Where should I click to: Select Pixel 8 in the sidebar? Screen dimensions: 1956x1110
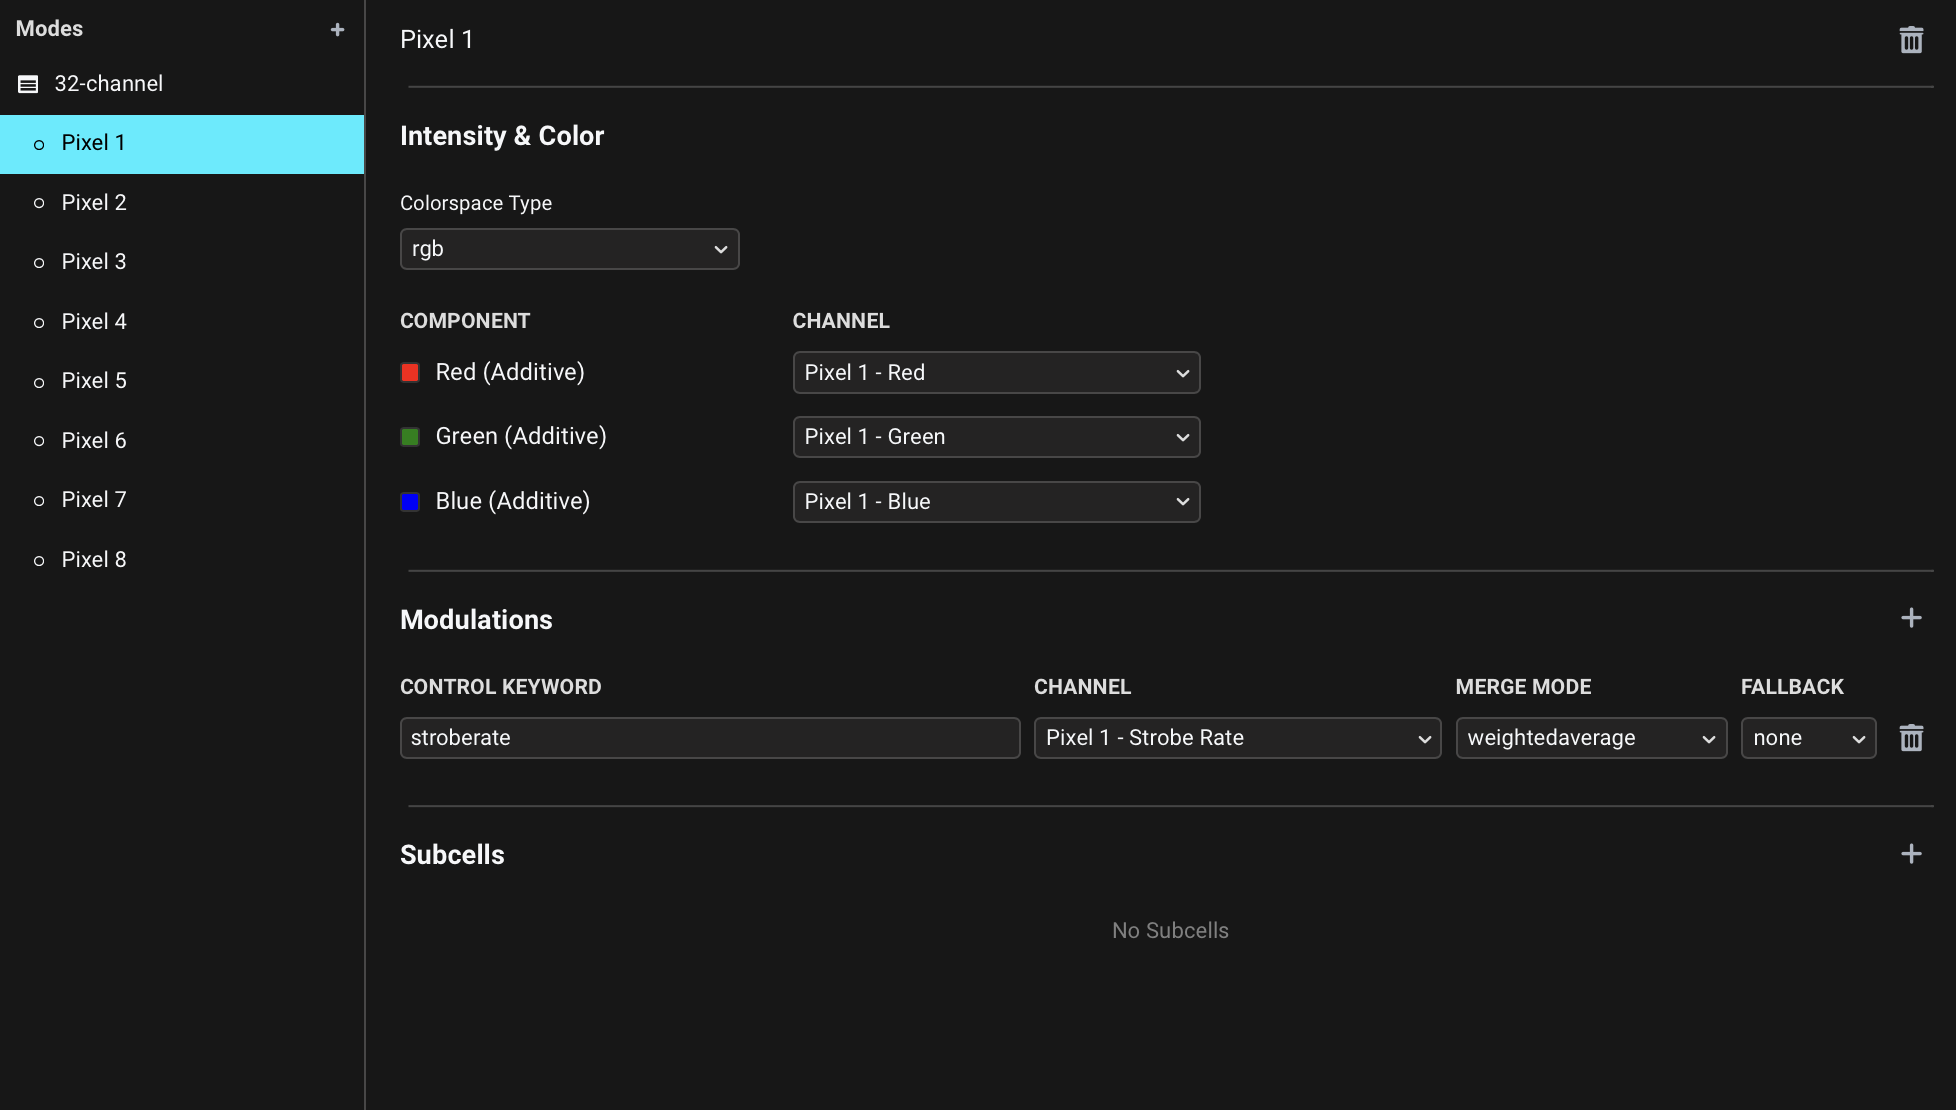(182, 560)
